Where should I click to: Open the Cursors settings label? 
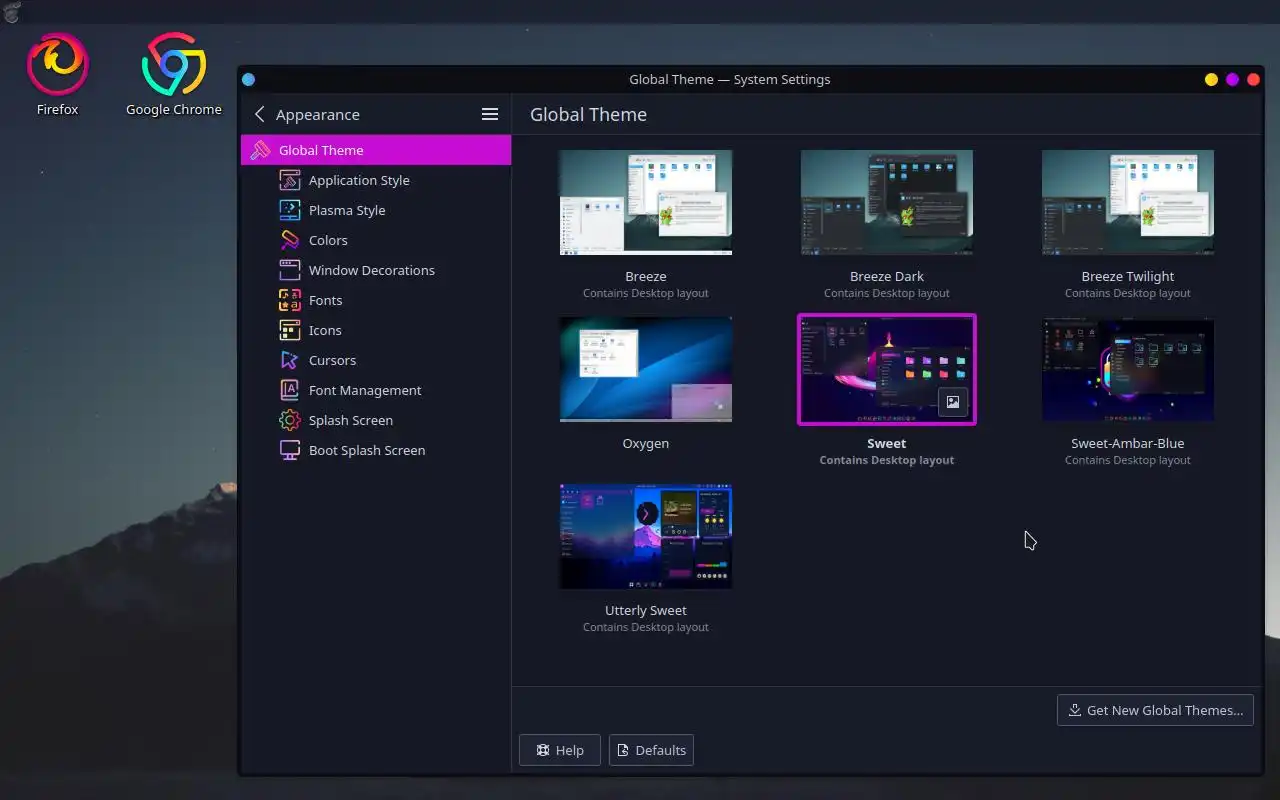tap(332, 360)
